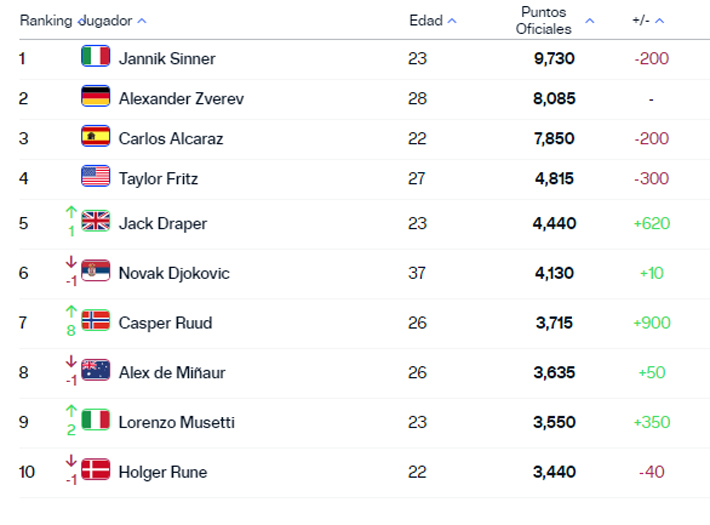Click the Norwegian flag beside Casper Ruud
The height and width of the screenshot is (525, 710).
point(96,321)
